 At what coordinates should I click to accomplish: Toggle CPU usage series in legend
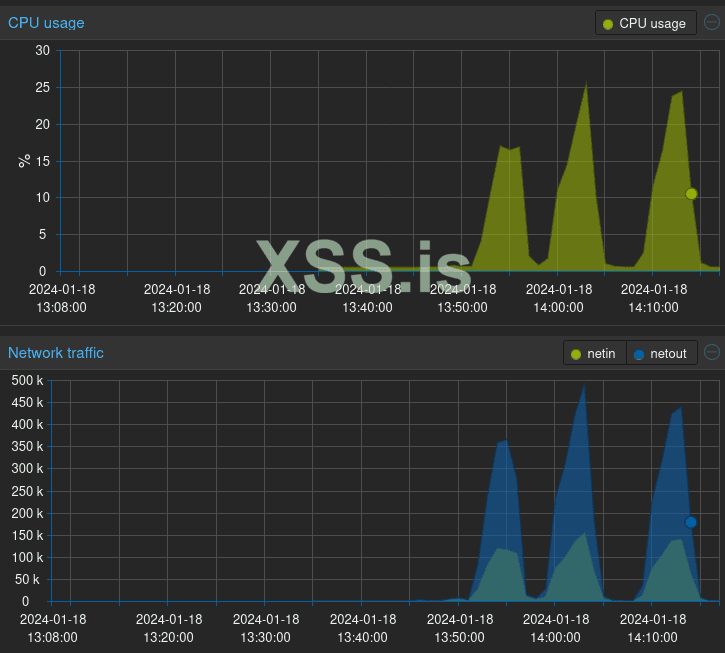(x=645, y=23)
